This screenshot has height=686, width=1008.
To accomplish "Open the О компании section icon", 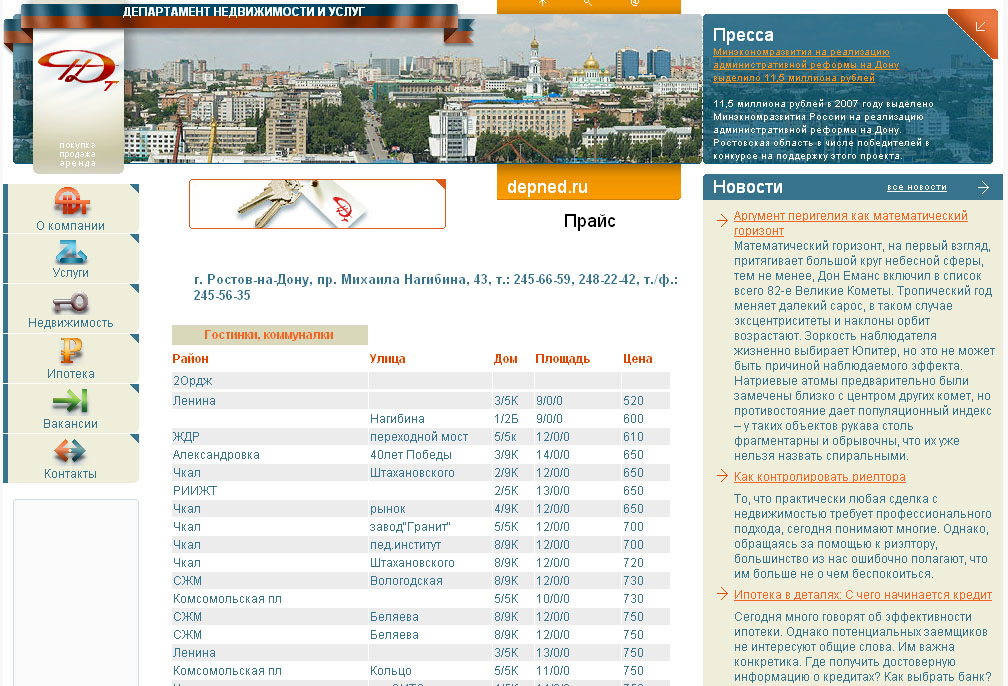I will click(71, 201).
